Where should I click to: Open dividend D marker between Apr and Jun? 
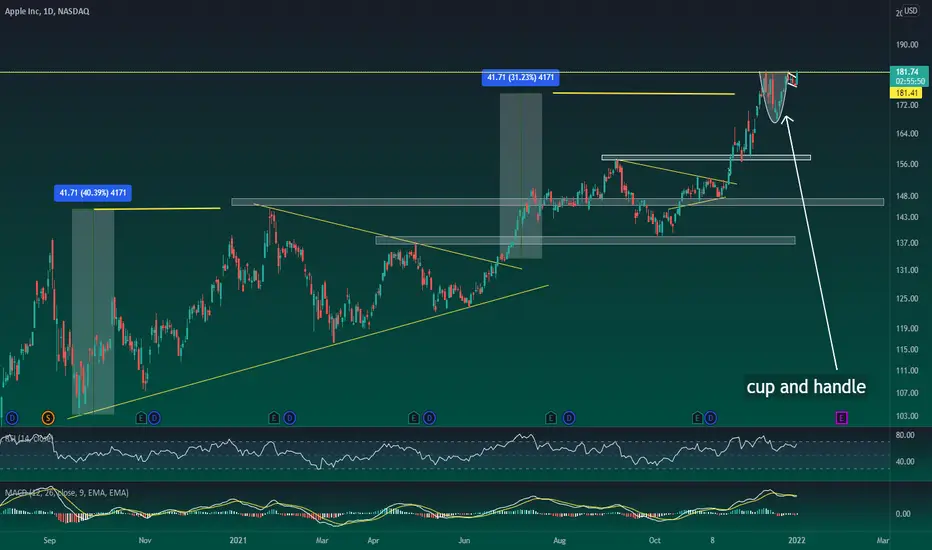[429, 418]
